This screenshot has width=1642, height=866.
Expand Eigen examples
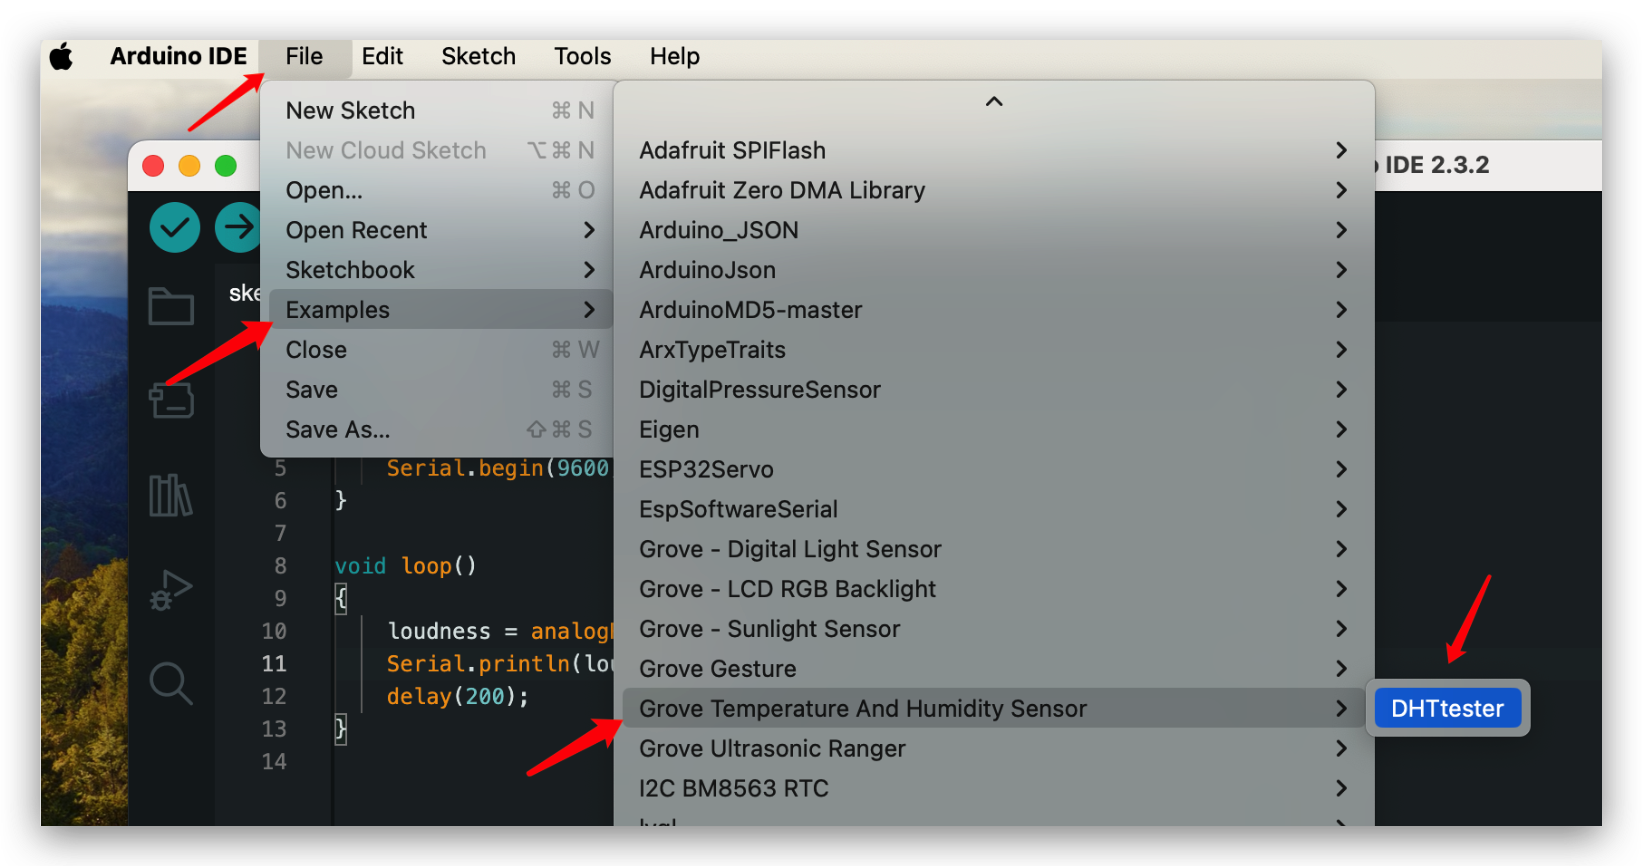[994, 430]
